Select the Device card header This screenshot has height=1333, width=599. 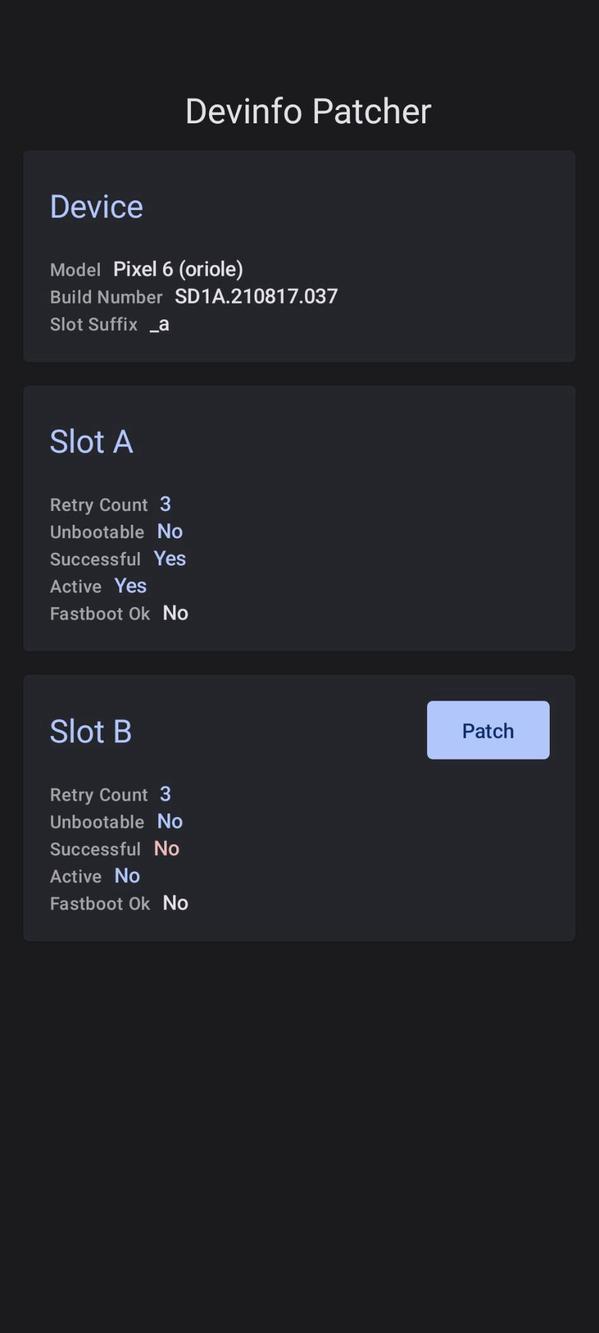[96, 207]
